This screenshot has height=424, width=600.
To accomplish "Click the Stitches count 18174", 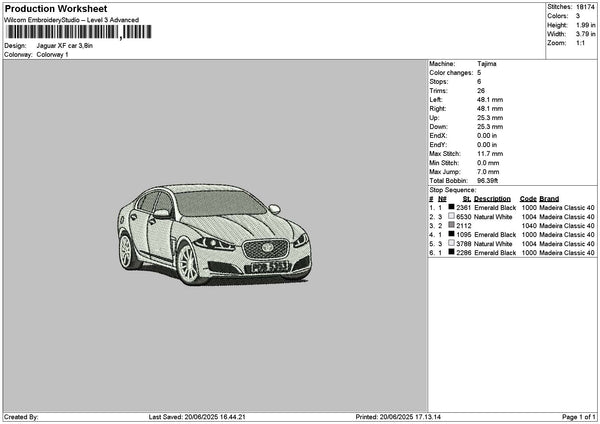I will point(587,7).
